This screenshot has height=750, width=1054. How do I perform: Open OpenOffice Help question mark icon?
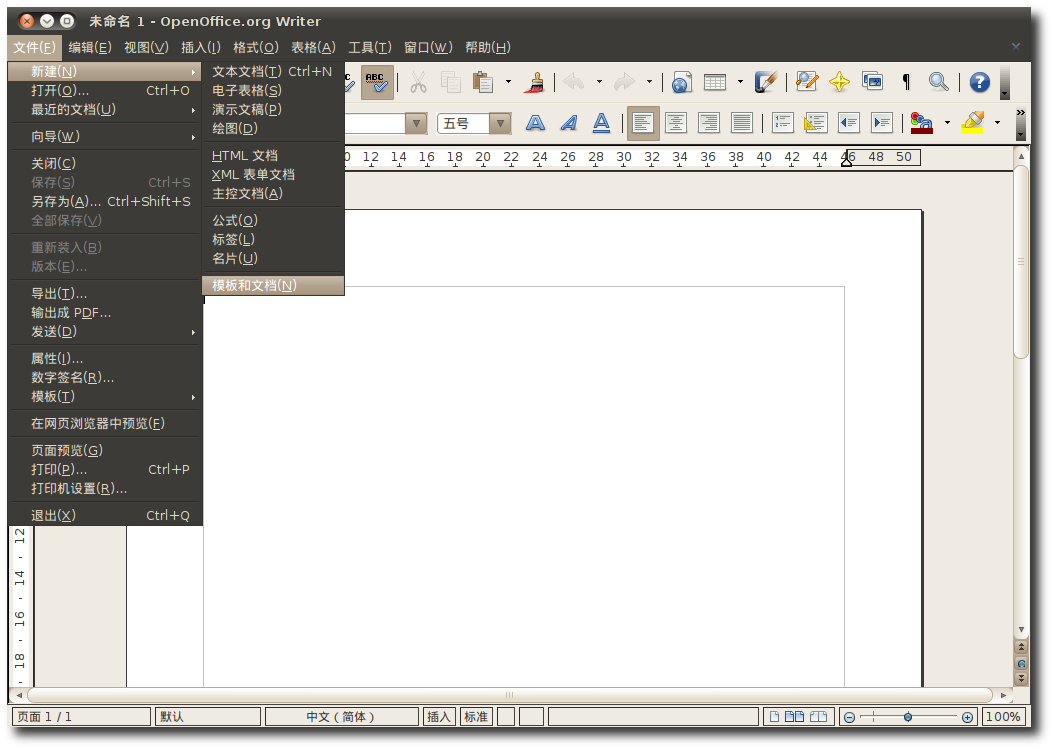(979, 82)
